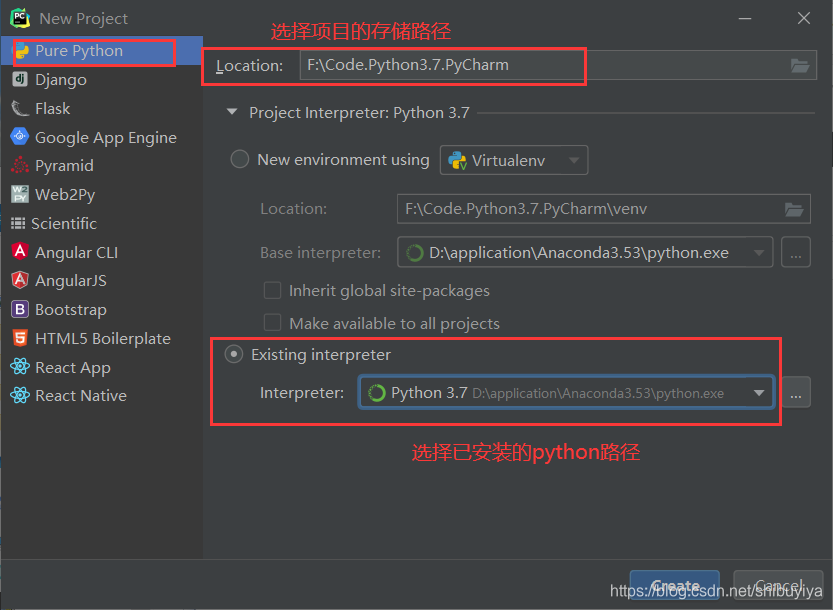The width and height of the screenshot is (833, 610).
Task: Click Project Interpreter: Python 3.7 header
Action: [x=359, y=113]
